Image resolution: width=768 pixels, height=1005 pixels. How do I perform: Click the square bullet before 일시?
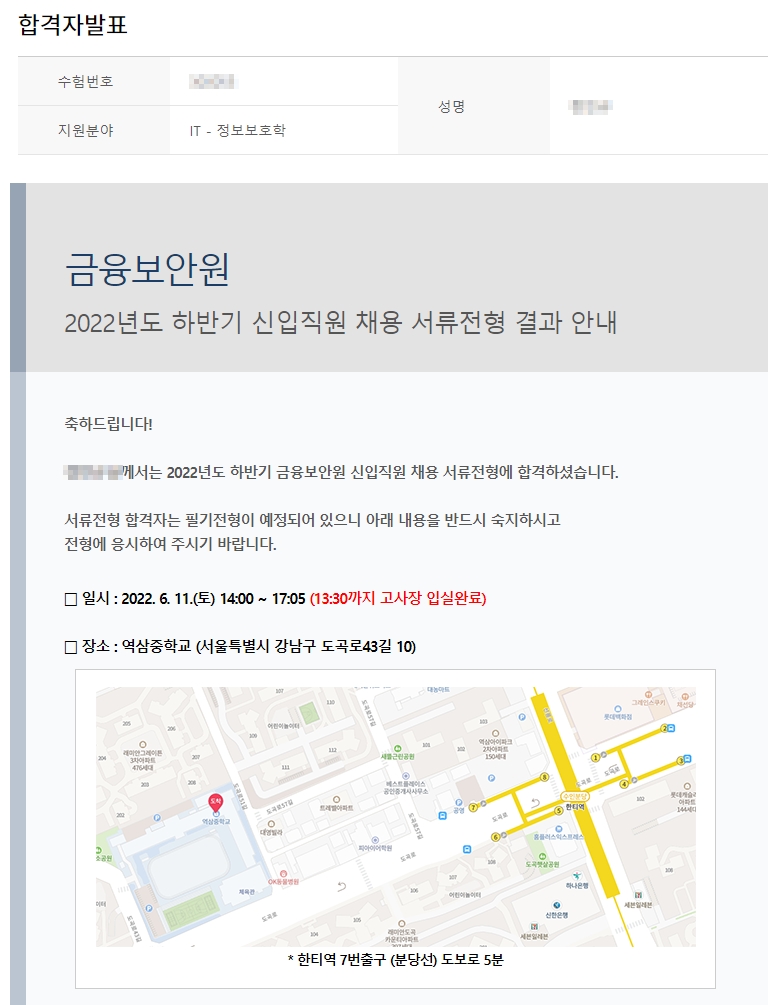pyautogui.click(x=71, y=599)
